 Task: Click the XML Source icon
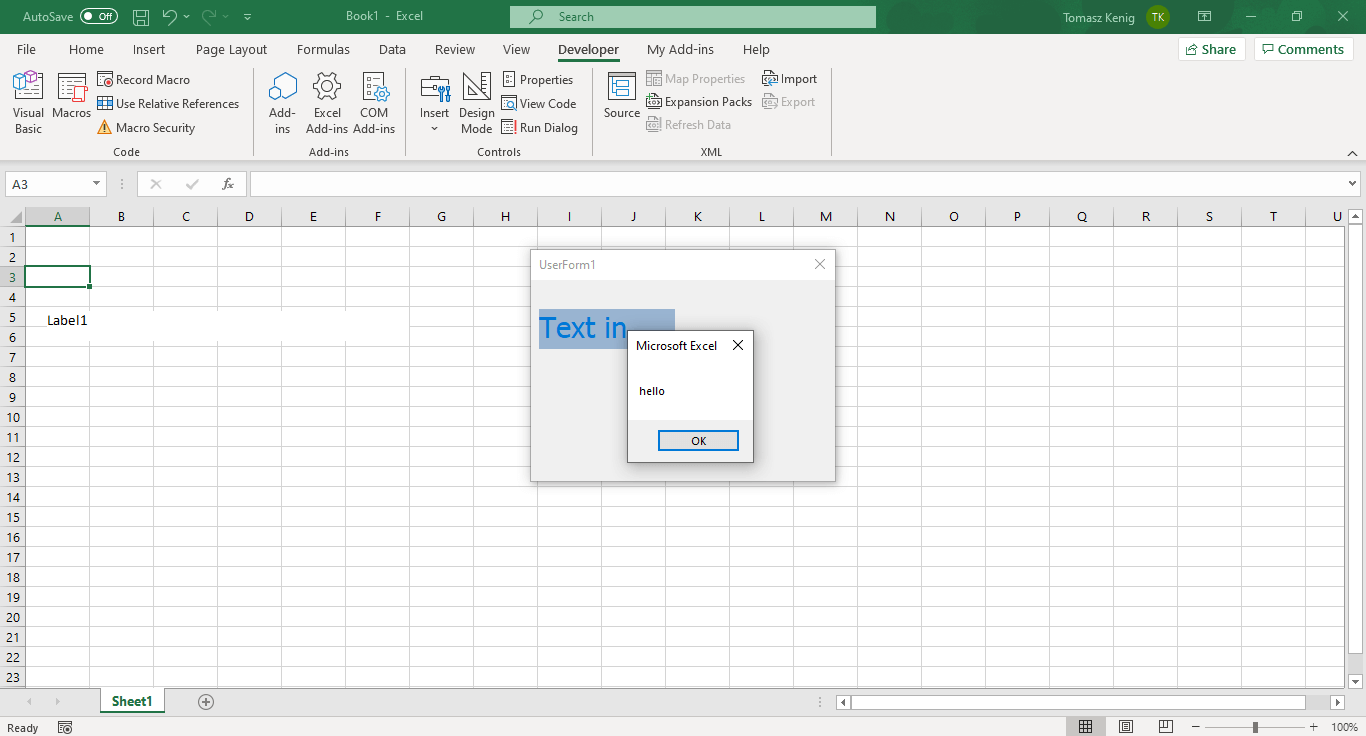[x=621, y=95]
